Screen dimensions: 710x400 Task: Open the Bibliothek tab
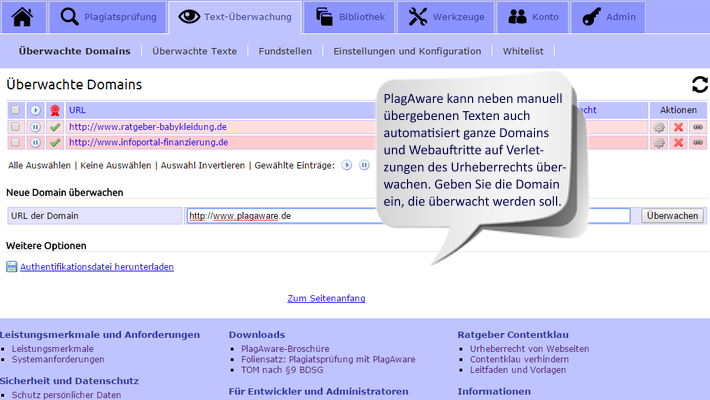349,17
